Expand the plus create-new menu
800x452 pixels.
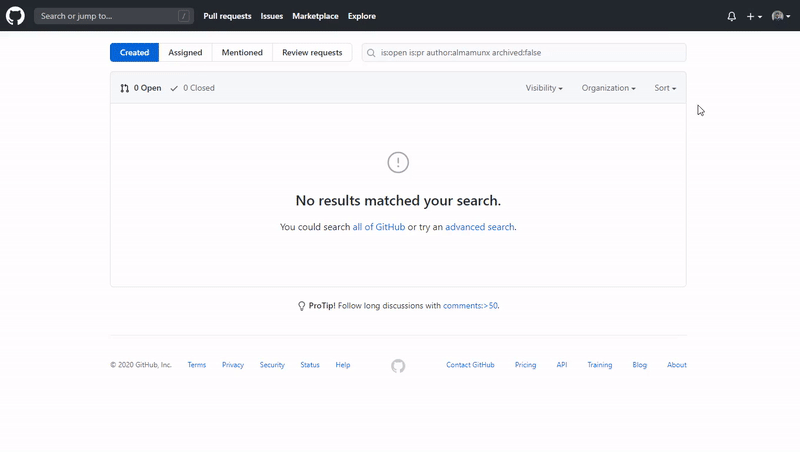[754, 16]
